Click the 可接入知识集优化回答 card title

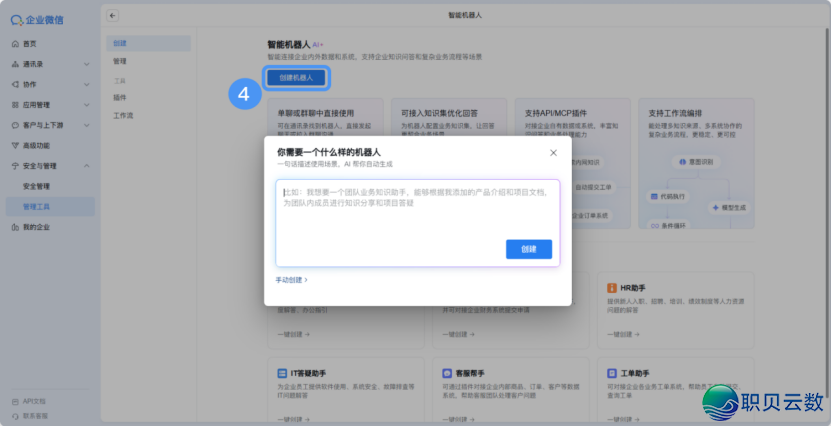[x=439, y=113]
